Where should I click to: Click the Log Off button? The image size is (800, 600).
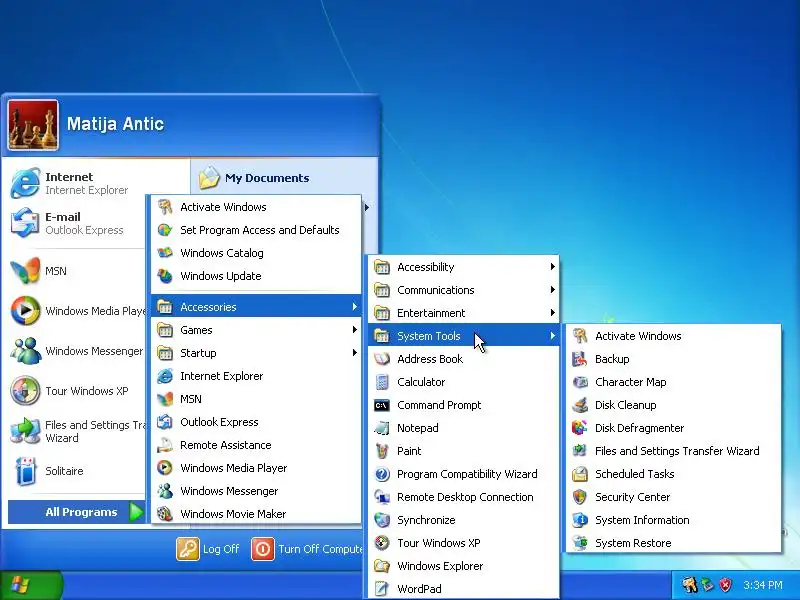coord(208,549)
